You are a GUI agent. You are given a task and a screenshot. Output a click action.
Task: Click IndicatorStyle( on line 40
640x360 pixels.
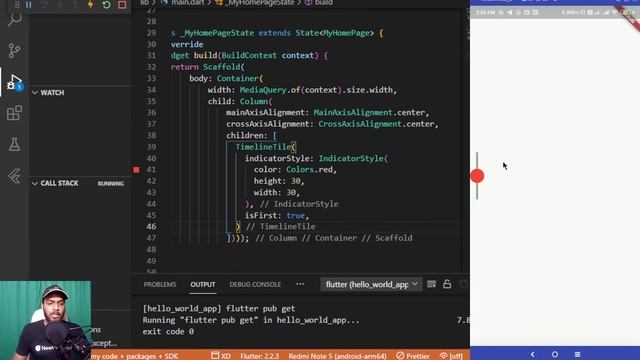[x=353, y=158]
